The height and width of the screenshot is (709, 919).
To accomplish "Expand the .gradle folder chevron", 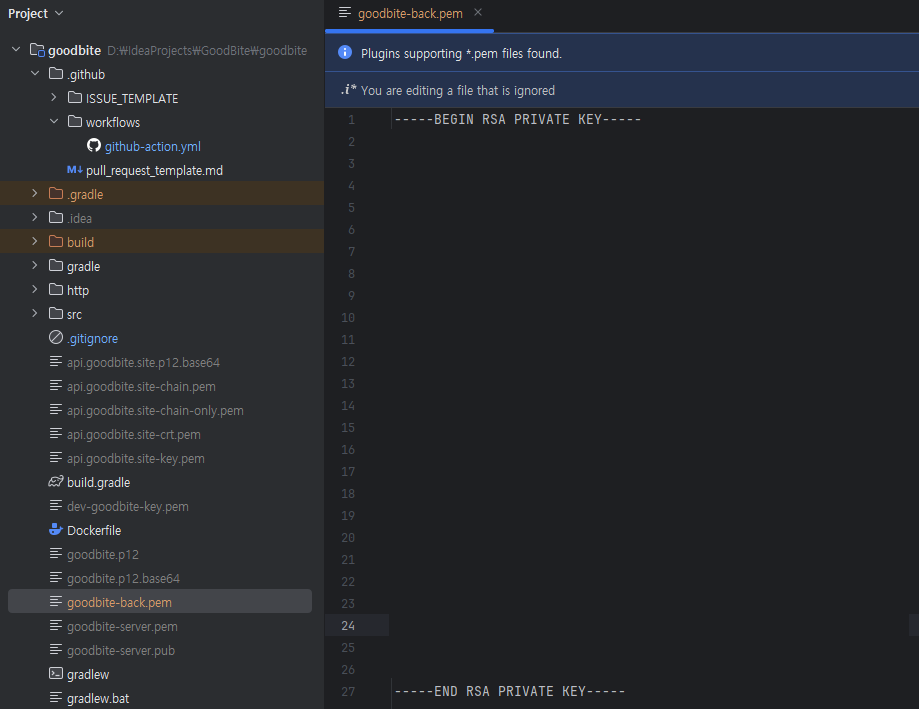I will point(35,193).
